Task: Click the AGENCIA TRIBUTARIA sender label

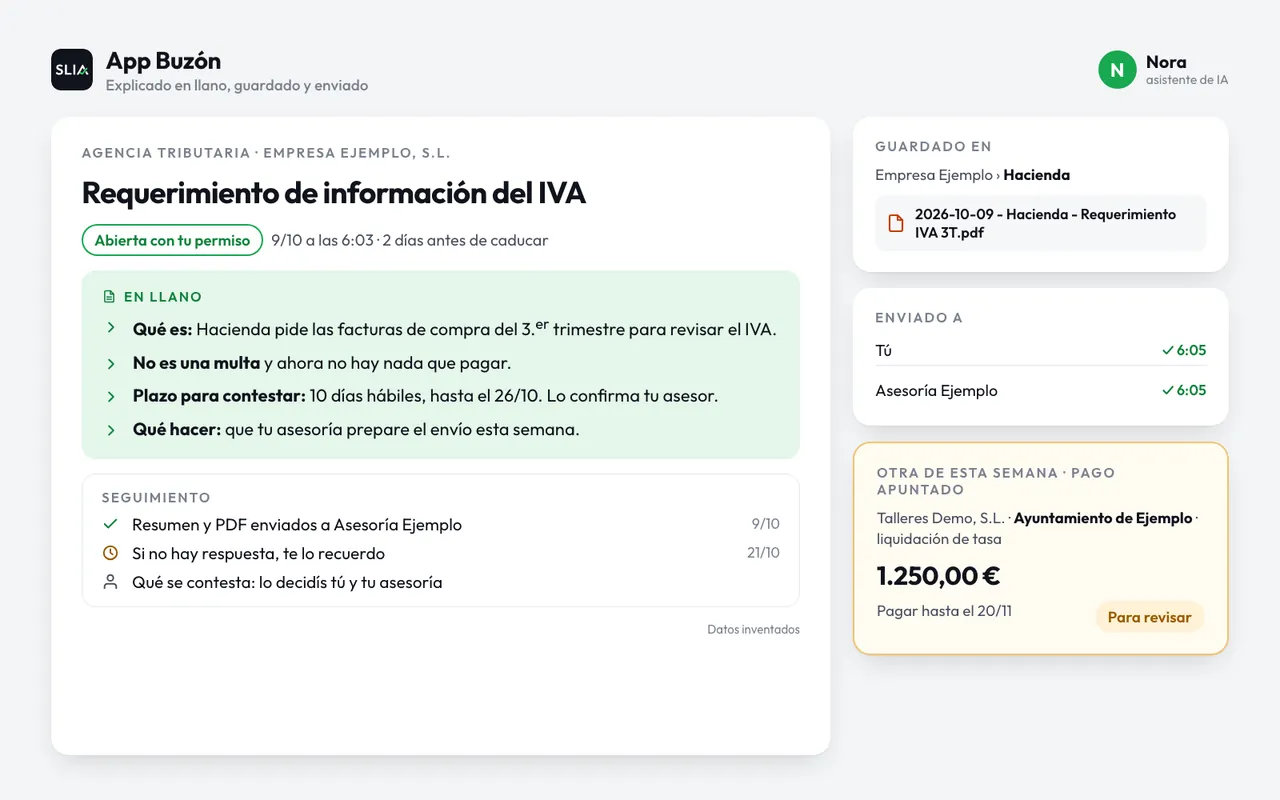Action: pyautogui.click(x=166, y=153)
